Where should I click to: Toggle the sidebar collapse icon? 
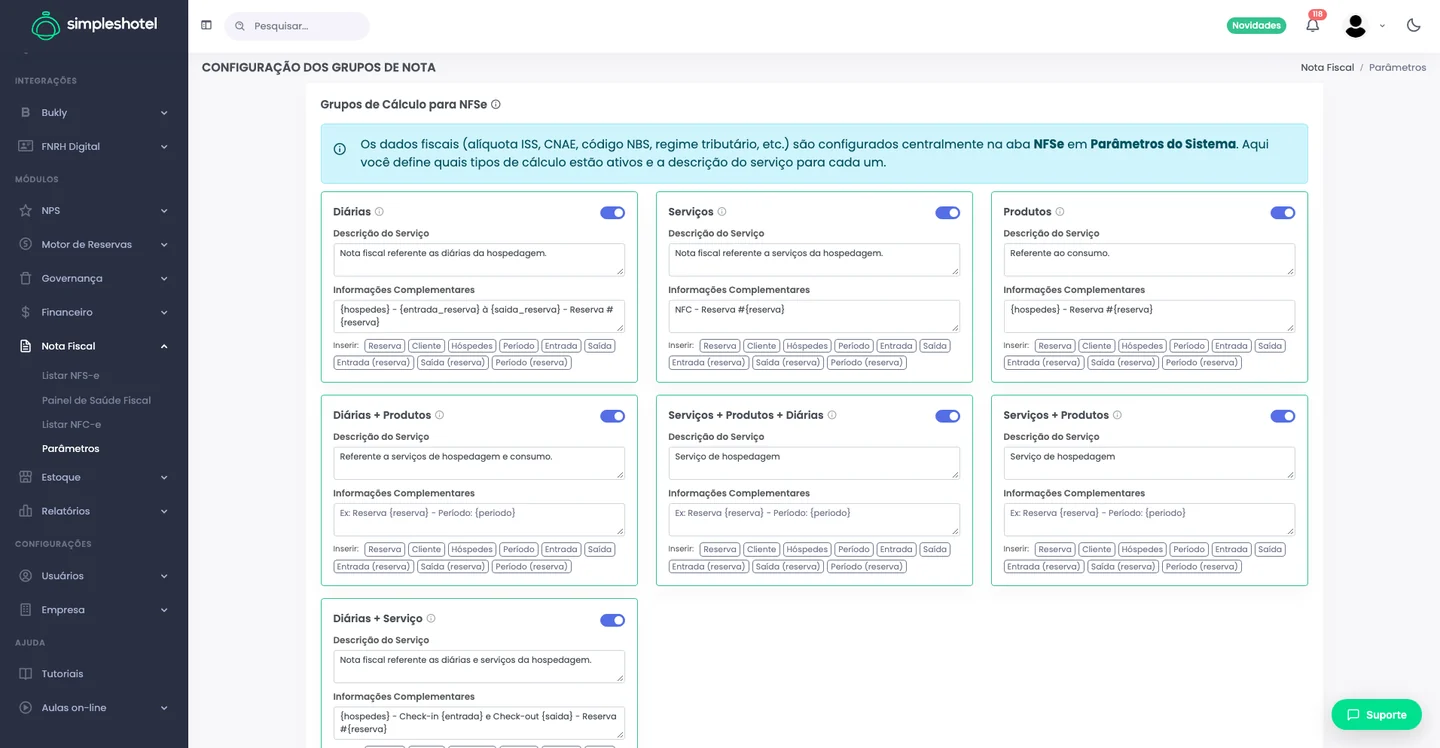206,25
